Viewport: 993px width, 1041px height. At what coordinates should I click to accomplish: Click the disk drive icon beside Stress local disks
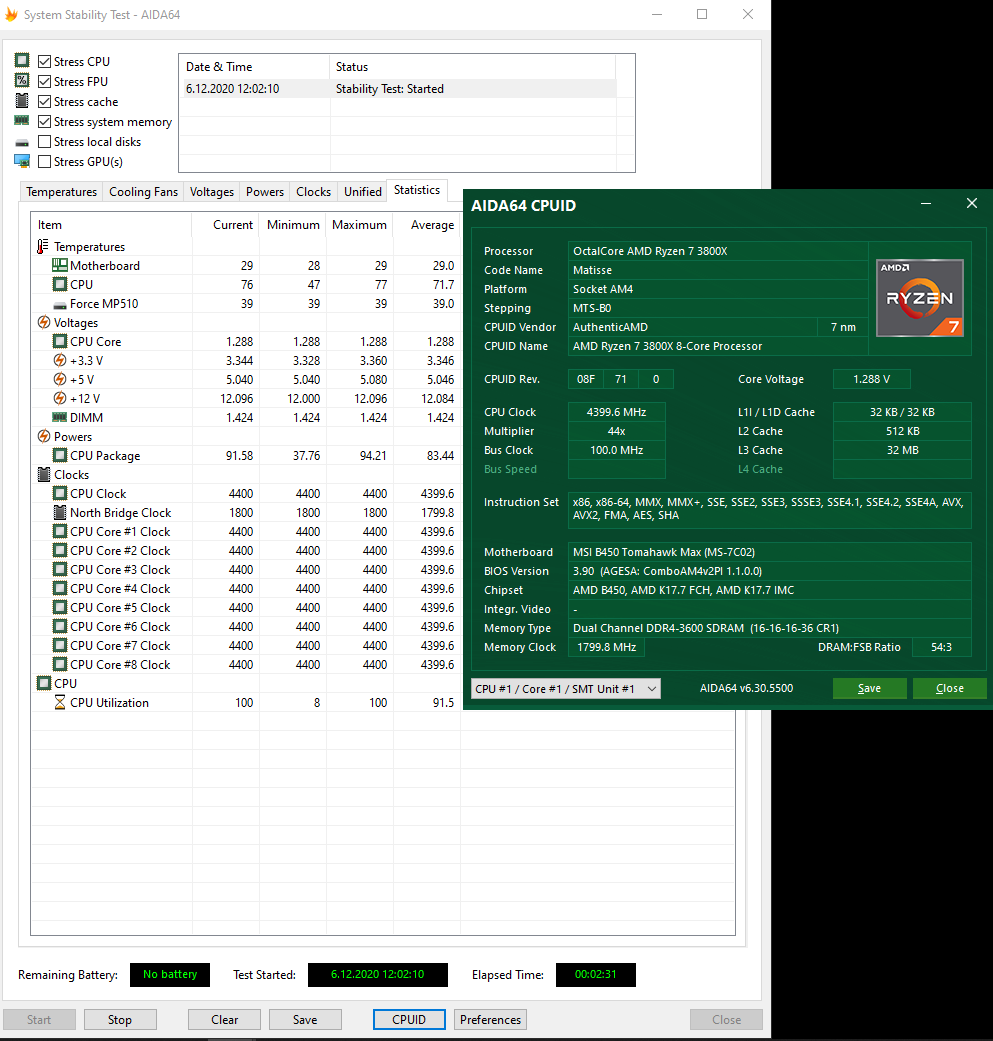22,143
